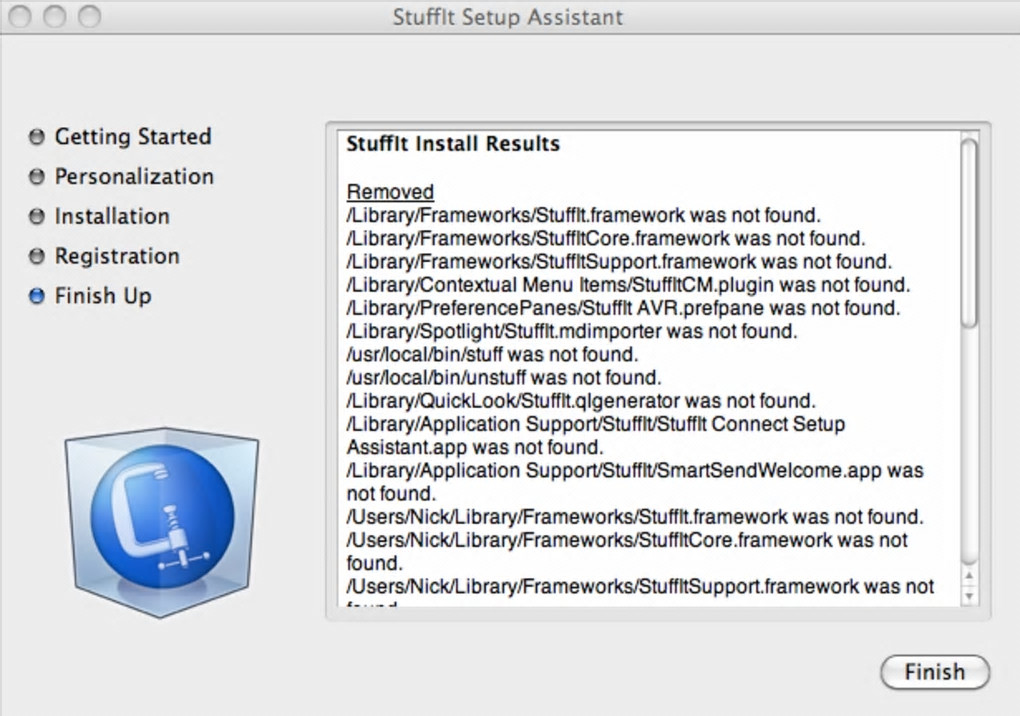This screenshot has width=1020, height=716.
Task: Select the Registration step label
Action: pyautogui.click(x=117, y=257)
